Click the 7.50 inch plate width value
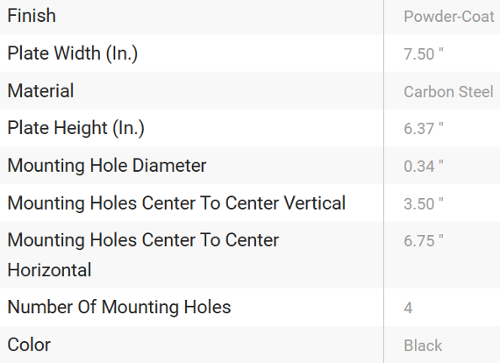The image size is (500, 363). pos(423,54)
